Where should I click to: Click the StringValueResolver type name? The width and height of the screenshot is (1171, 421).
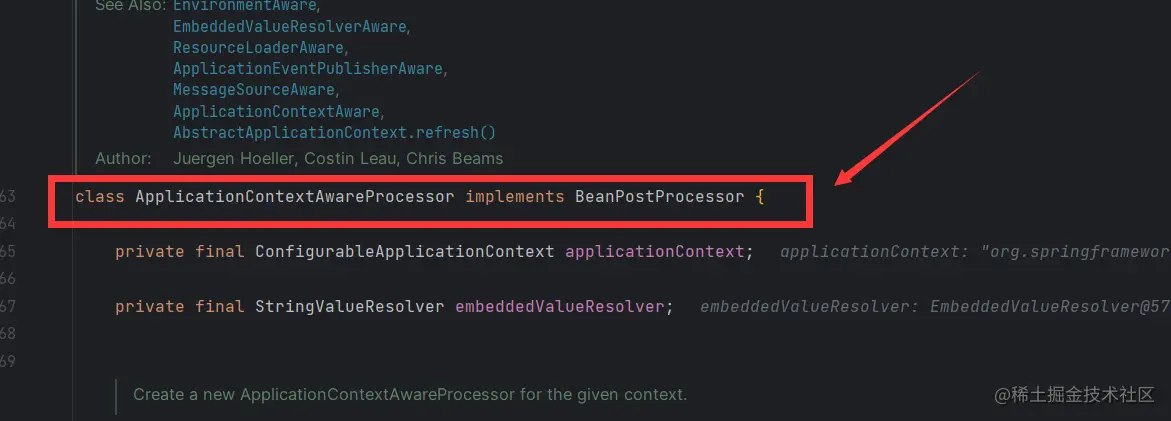tap(350, 306)
